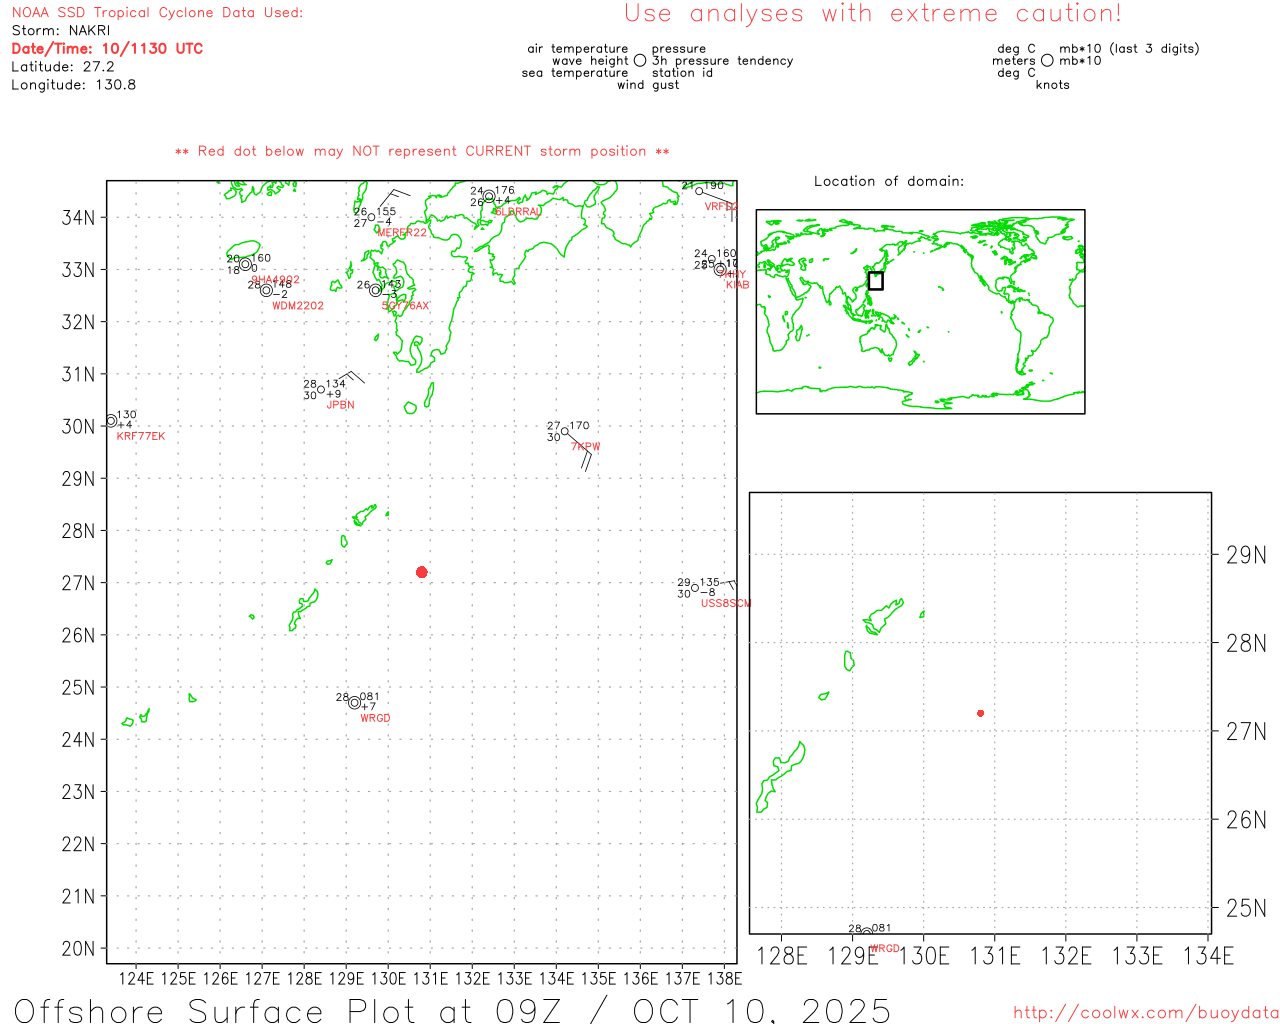Click the Date/Time 10/1130 UTC text
Image resolution: width=1280 pixels, height=1024 pixels.
pos(107,49)
